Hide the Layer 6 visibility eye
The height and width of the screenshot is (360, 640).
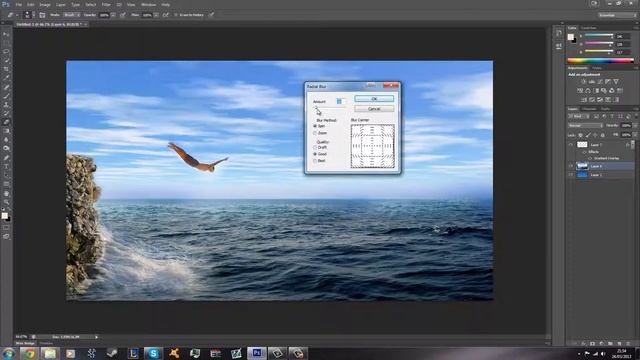coord(571,166)
